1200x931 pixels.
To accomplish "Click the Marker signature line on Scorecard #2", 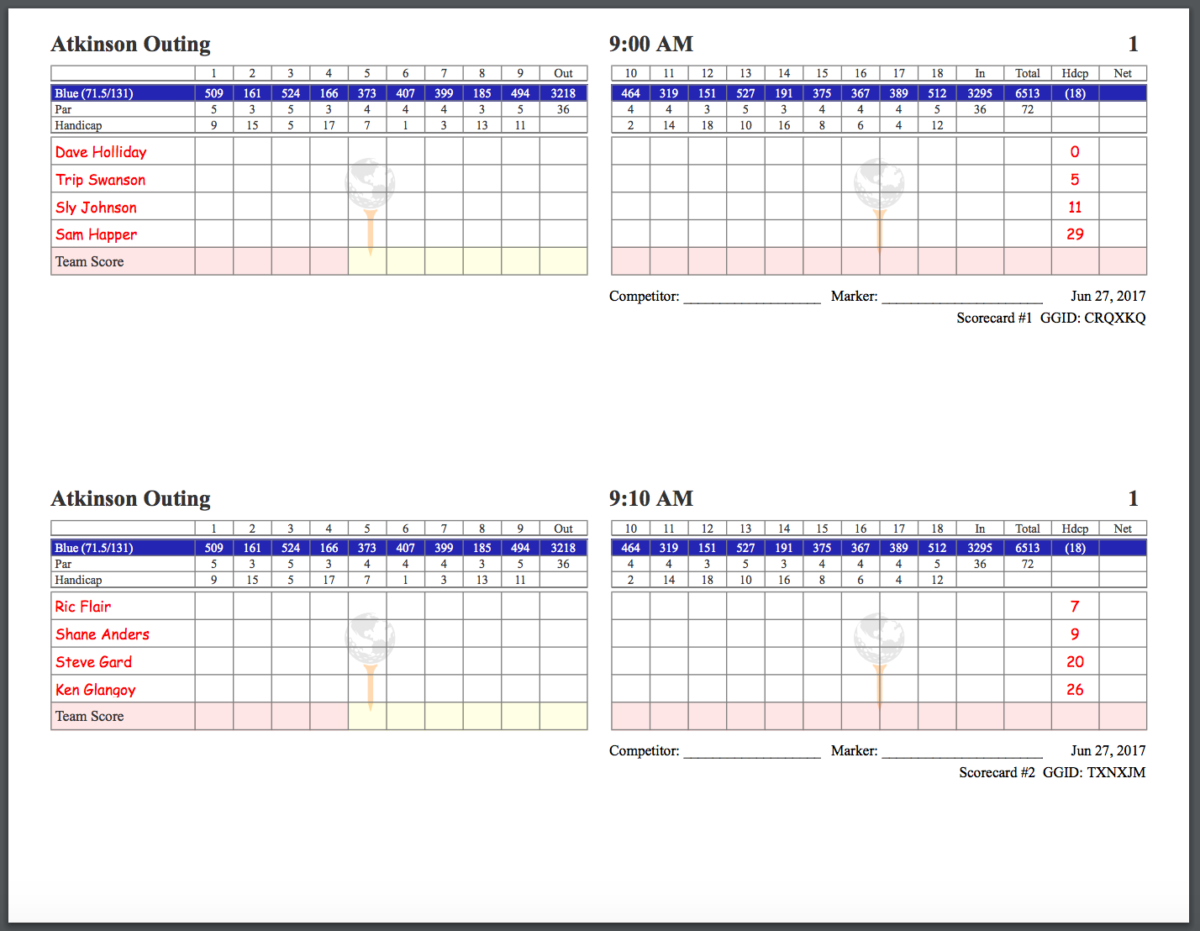I will [x=962, y=751].
